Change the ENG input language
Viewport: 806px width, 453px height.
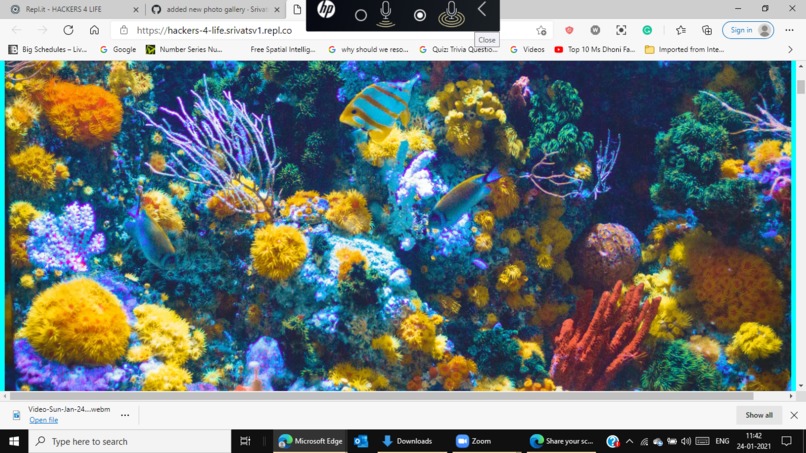click(x=722, y=441)
